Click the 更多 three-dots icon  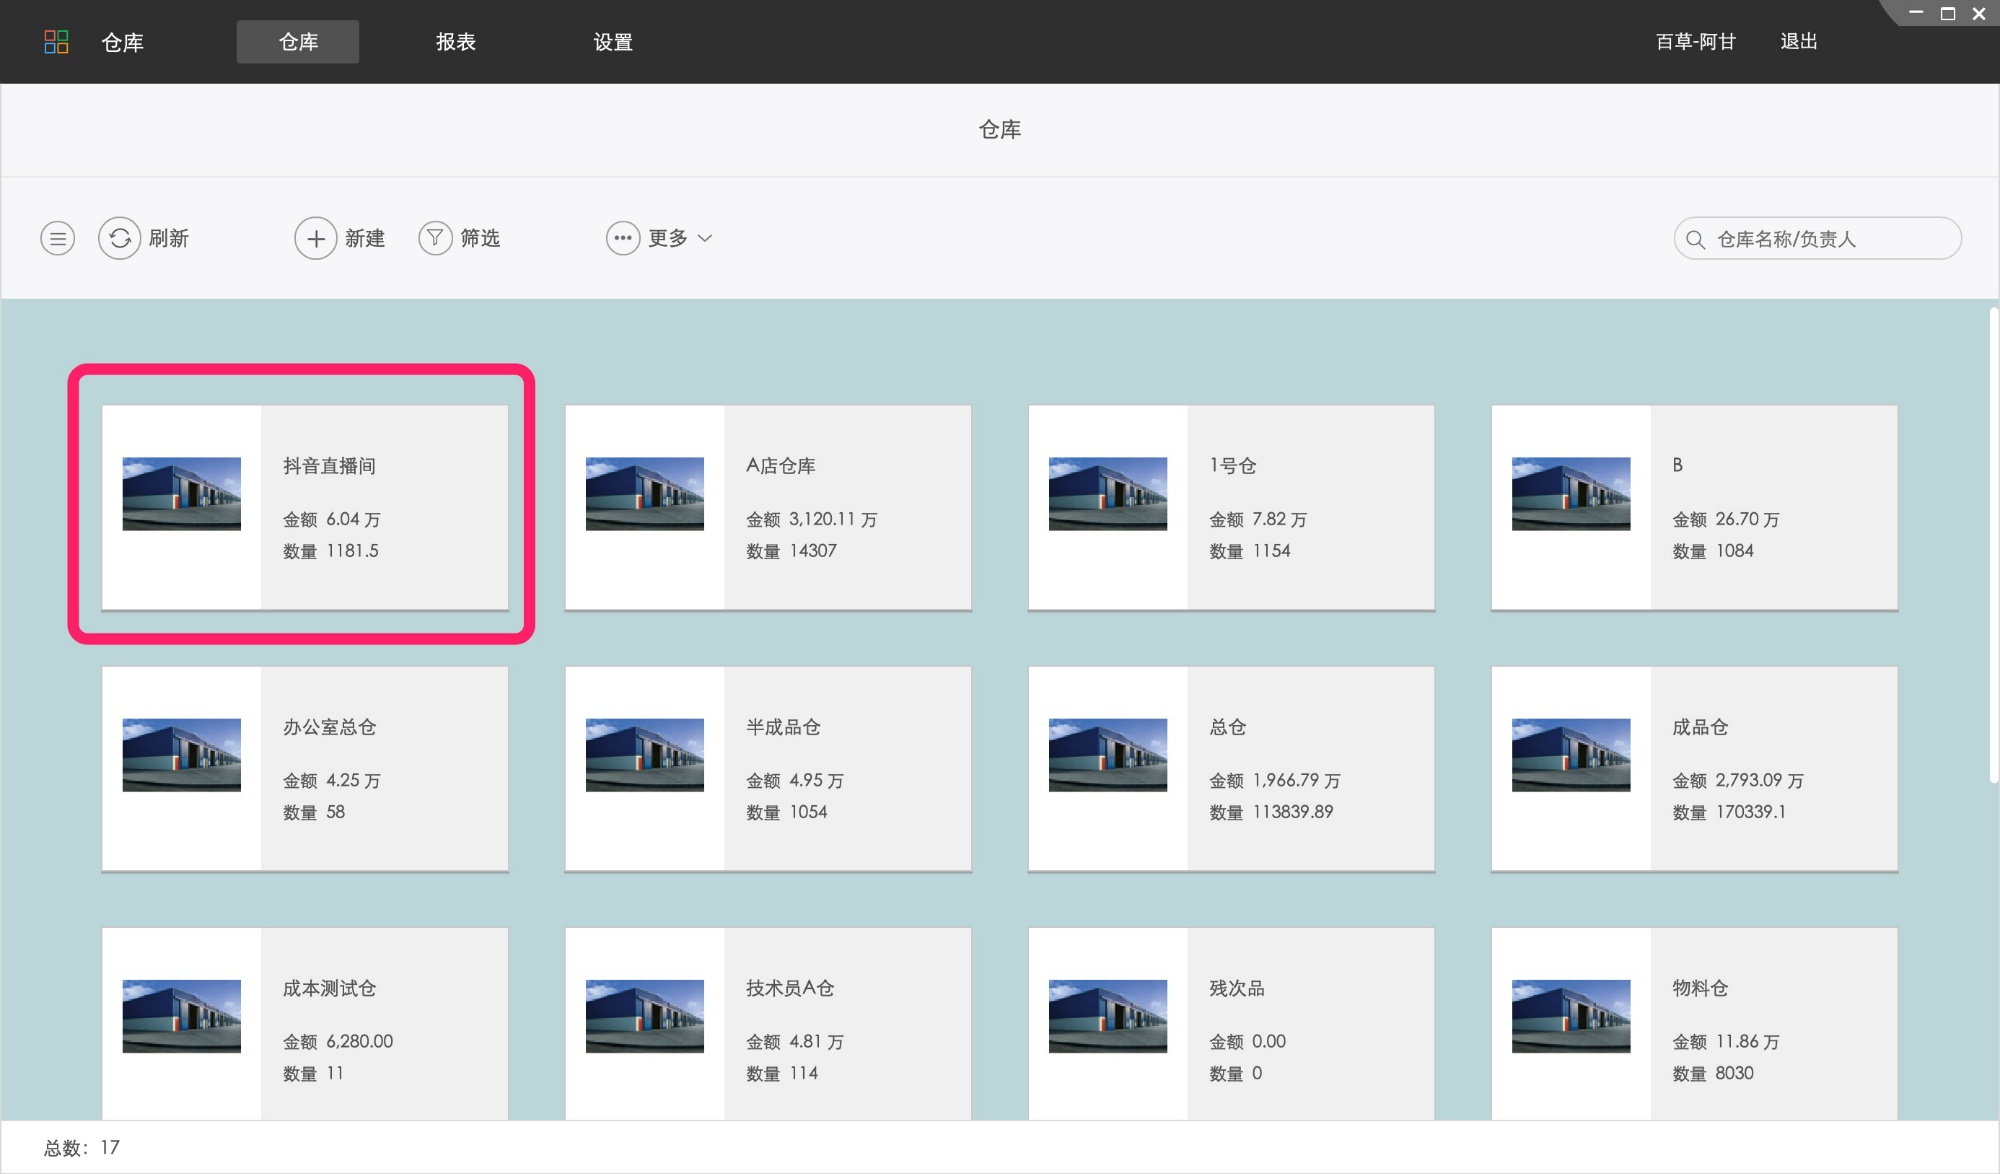coord(623,238)
